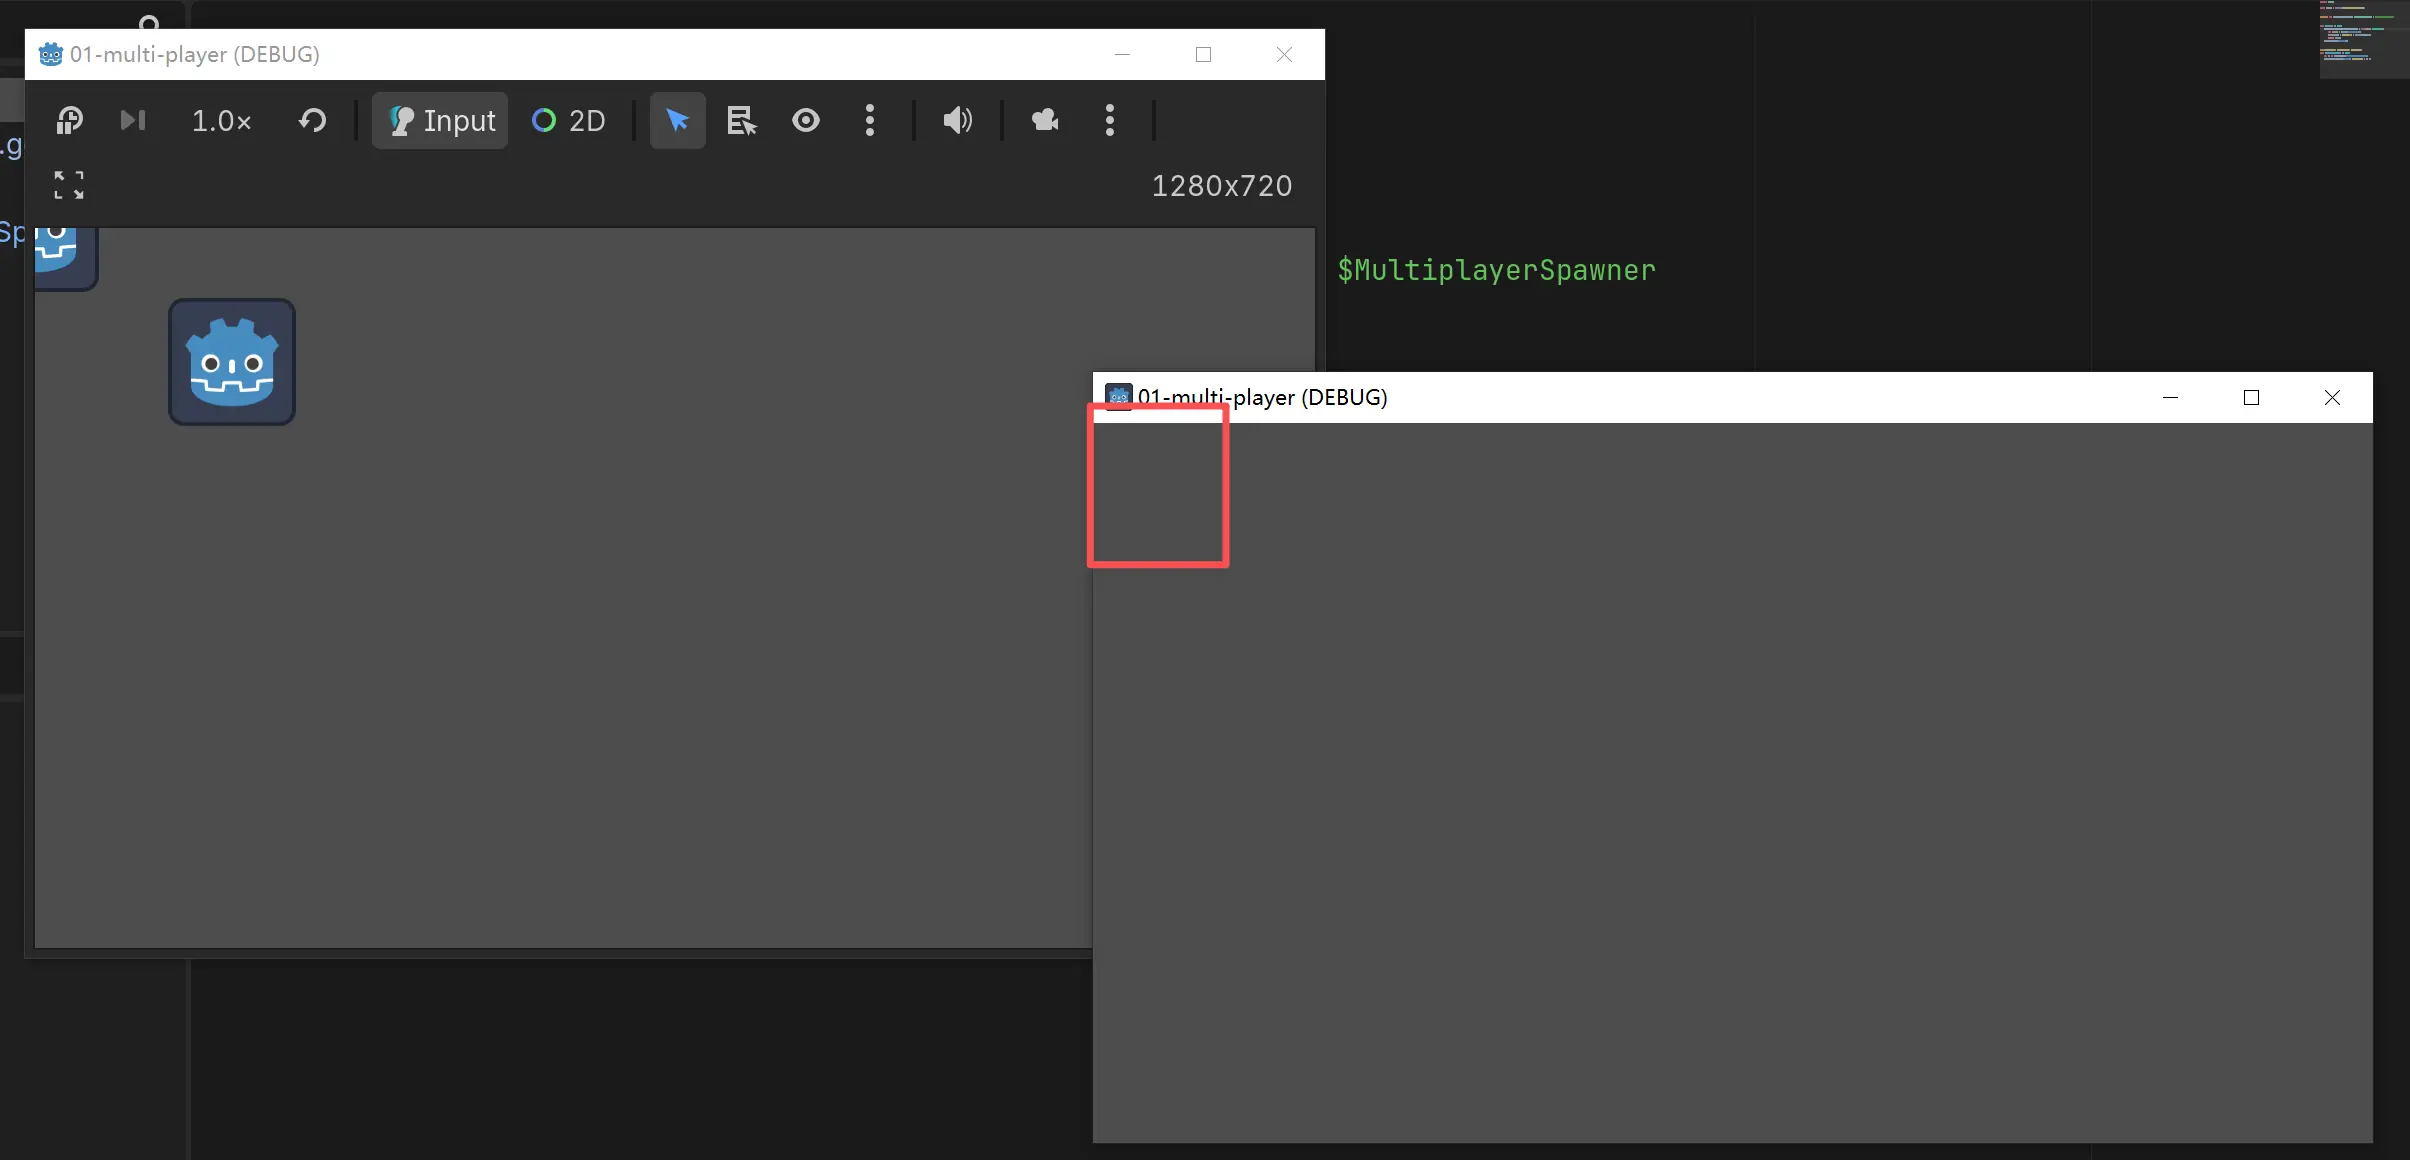Image resolution: width=2410 pixels, height=1160 pixels.
Task: Open selection options three-dot menu
Action: click(x=869, y=121)
